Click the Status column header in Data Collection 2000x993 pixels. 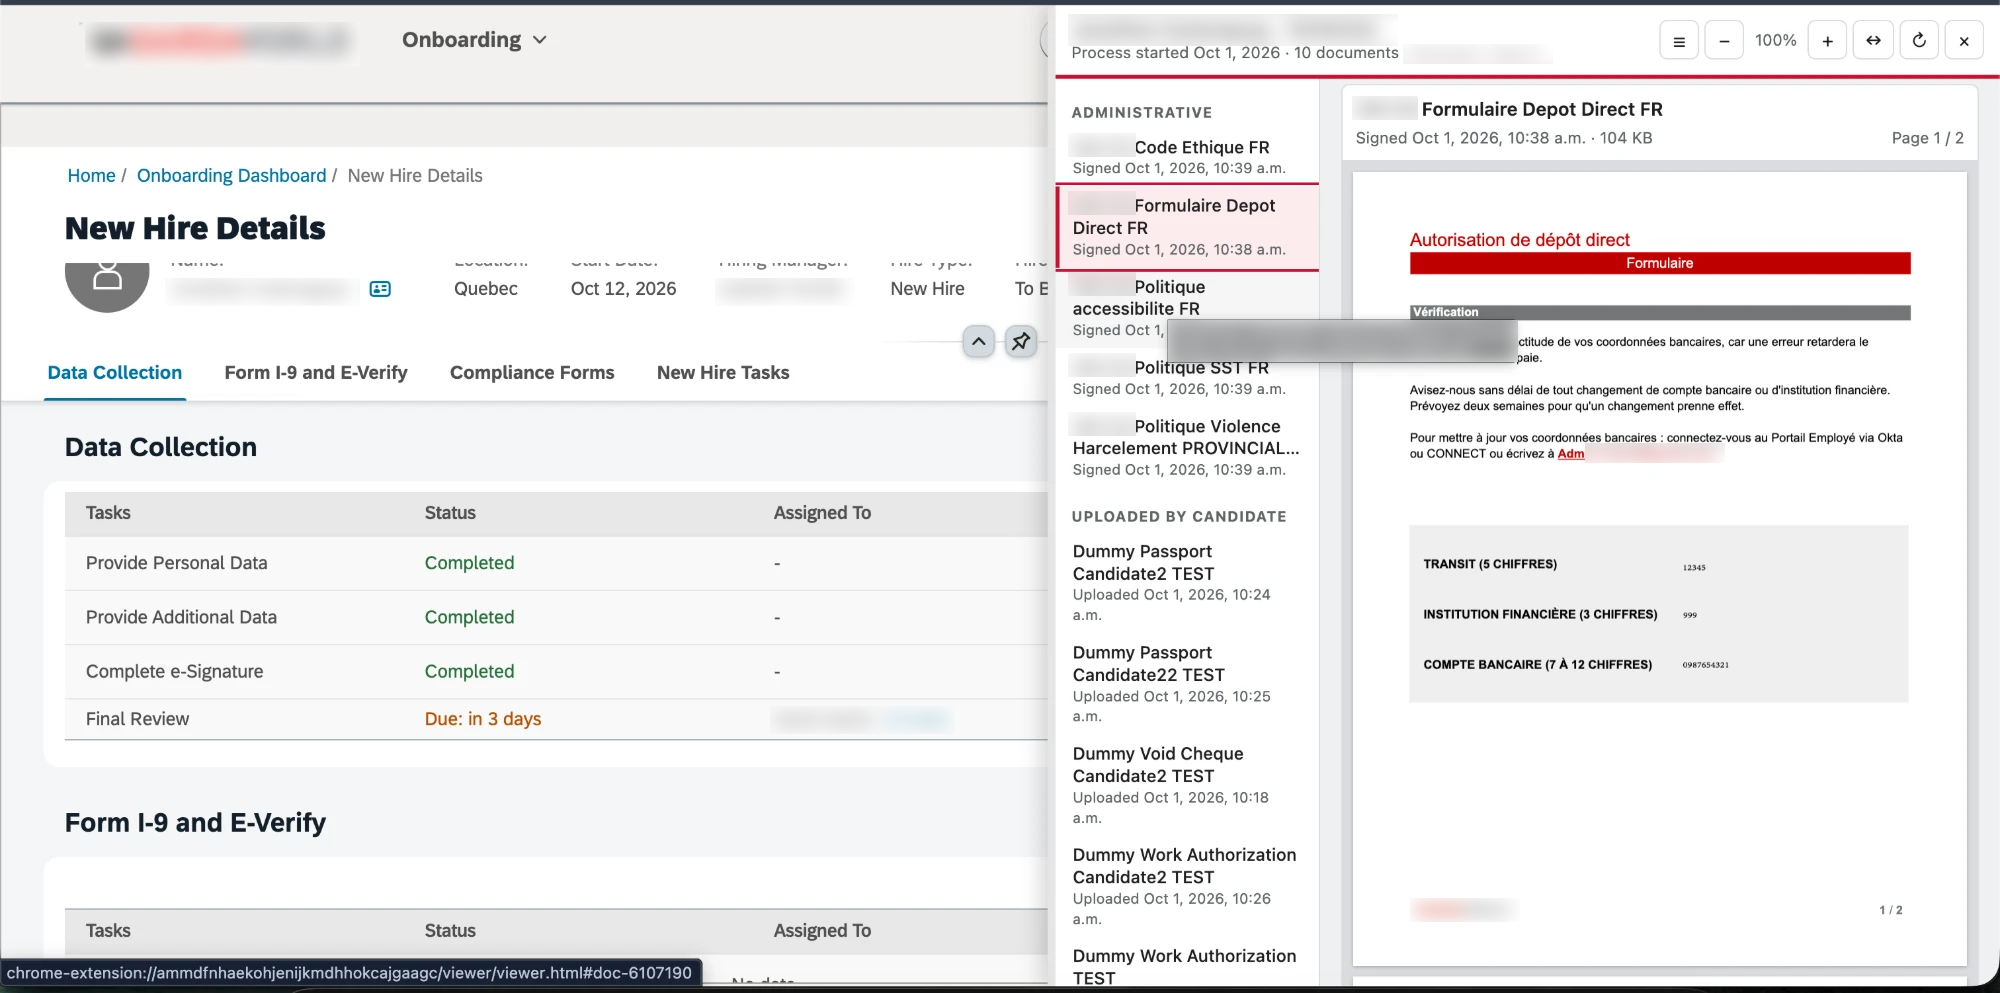(450, 513)
